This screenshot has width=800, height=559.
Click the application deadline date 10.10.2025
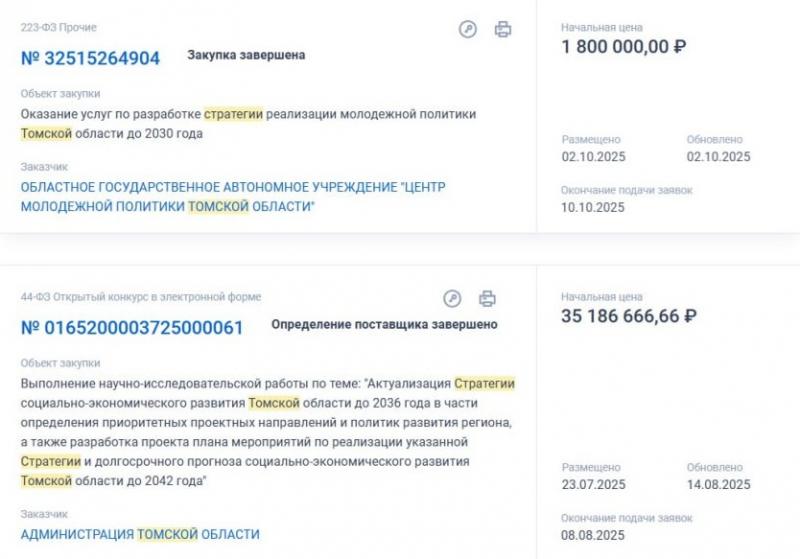coord(593,208)
